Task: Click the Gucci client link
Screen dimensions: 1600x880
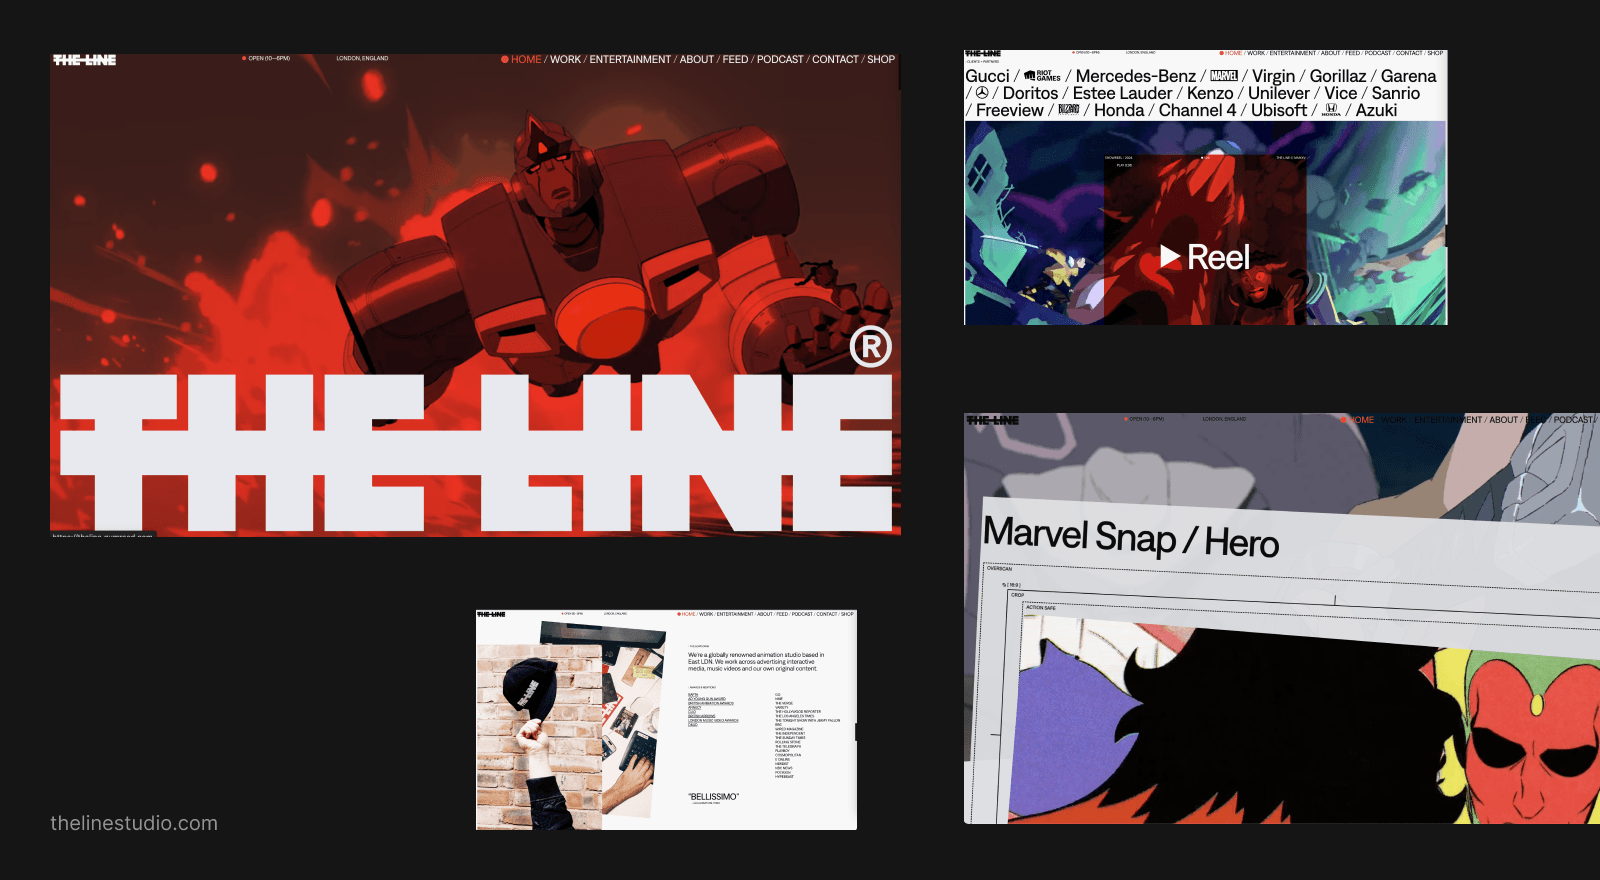Action: coord(987,76)
